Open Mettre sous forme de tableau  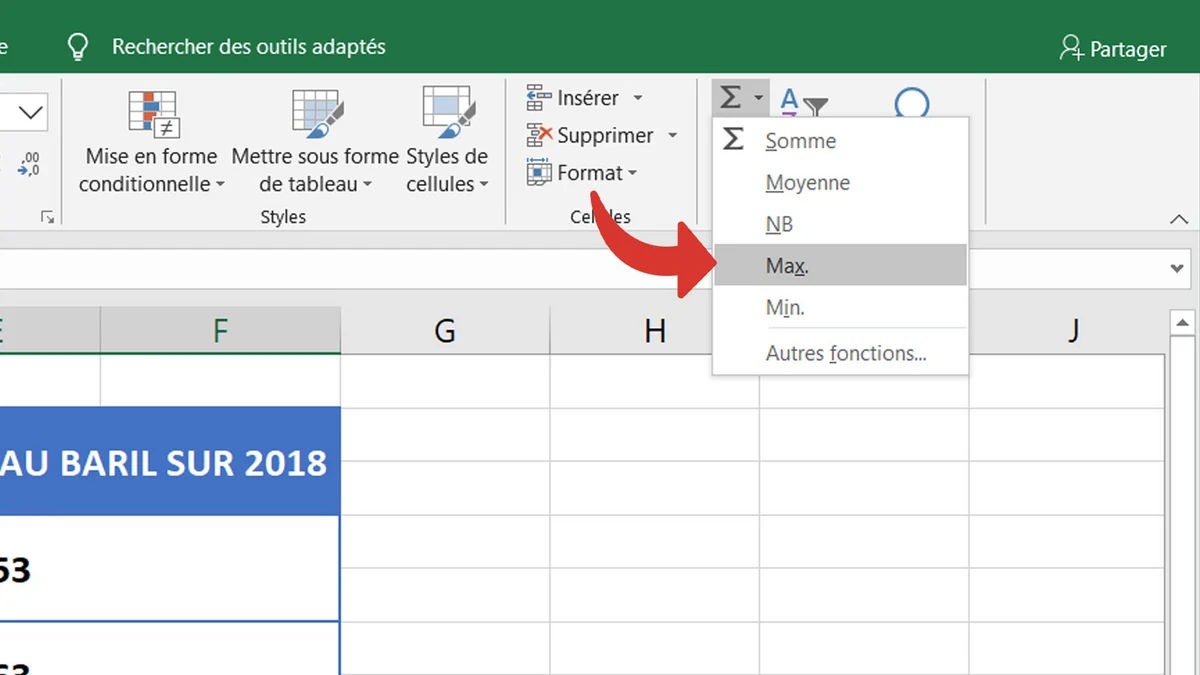click(315, 114)
